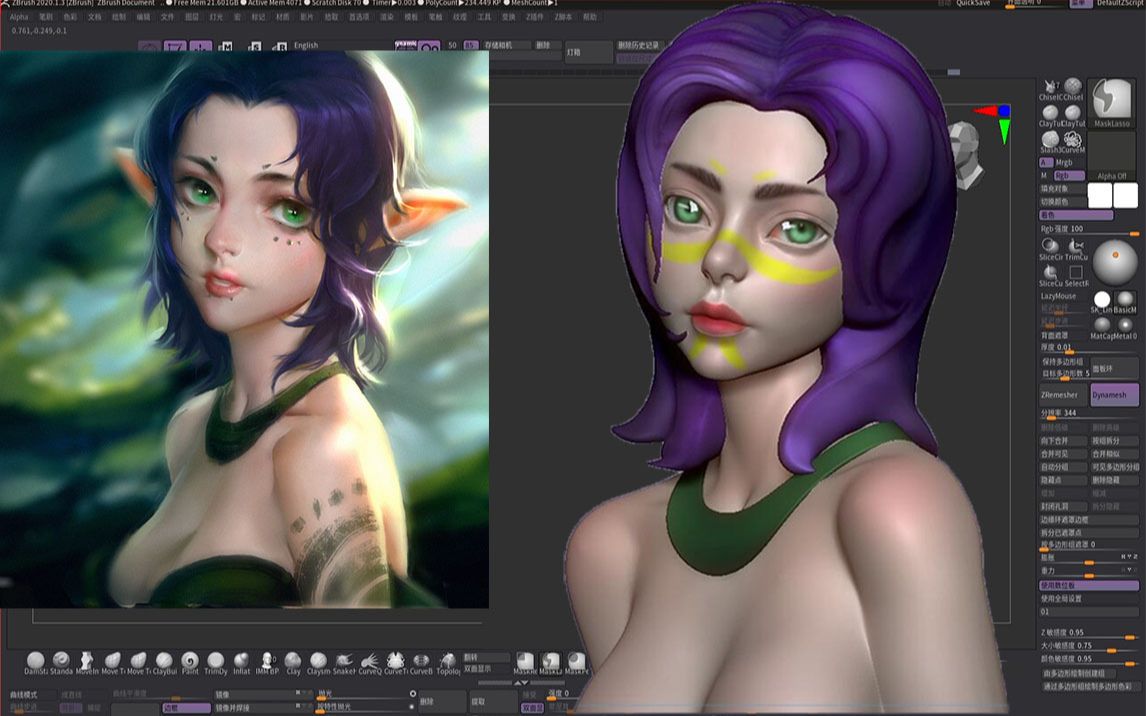Open the large MaskLasso brush thumbnail
Viewport: 1146px width, 716px height.
(x=1112, y=102)
